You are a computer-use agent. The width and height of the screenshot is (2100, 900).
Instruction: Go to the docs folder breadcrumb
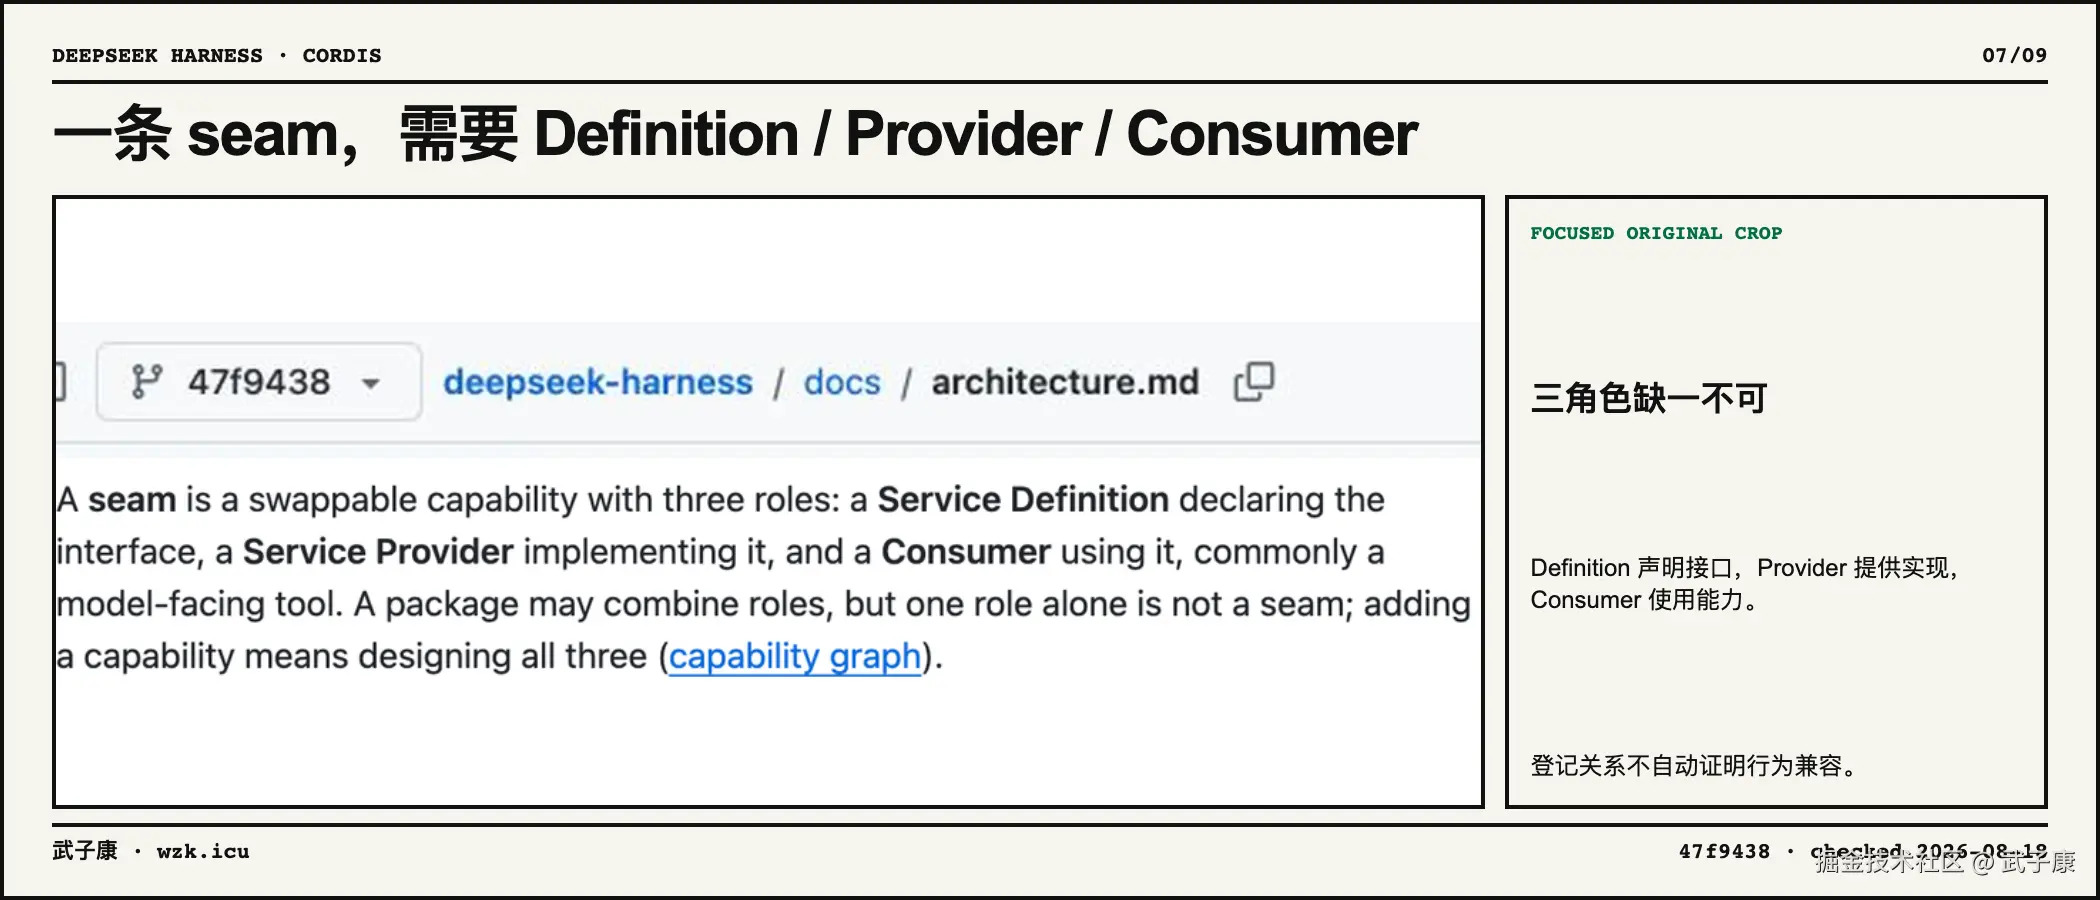click(x=842, y=382)
